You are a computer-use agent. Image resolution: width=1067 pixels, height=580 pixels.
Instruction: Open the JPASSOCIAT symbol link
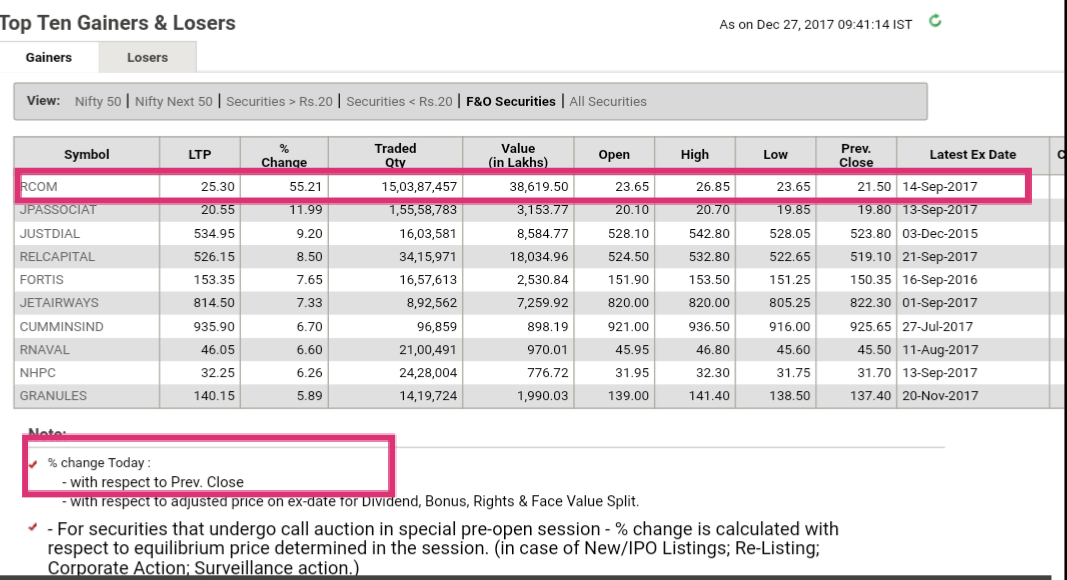coord(58,210)
